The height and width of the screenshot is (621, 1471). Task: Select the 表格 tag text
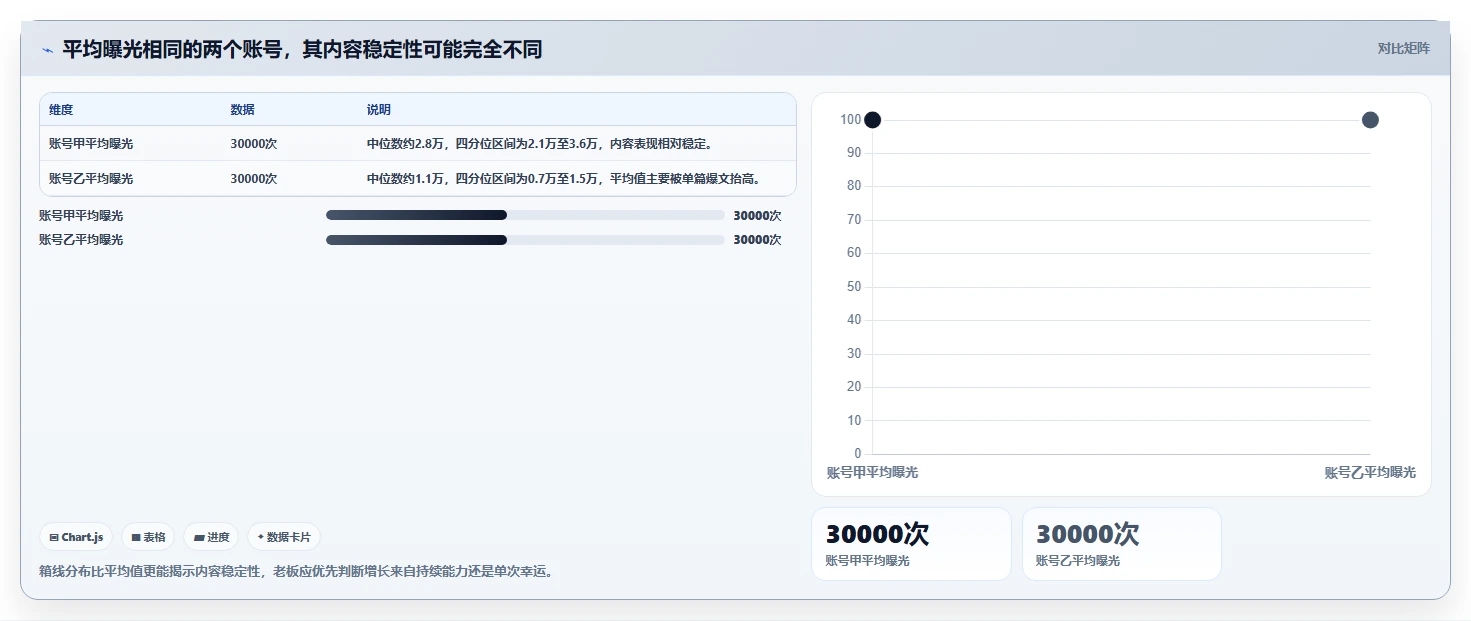click(154, 537)
